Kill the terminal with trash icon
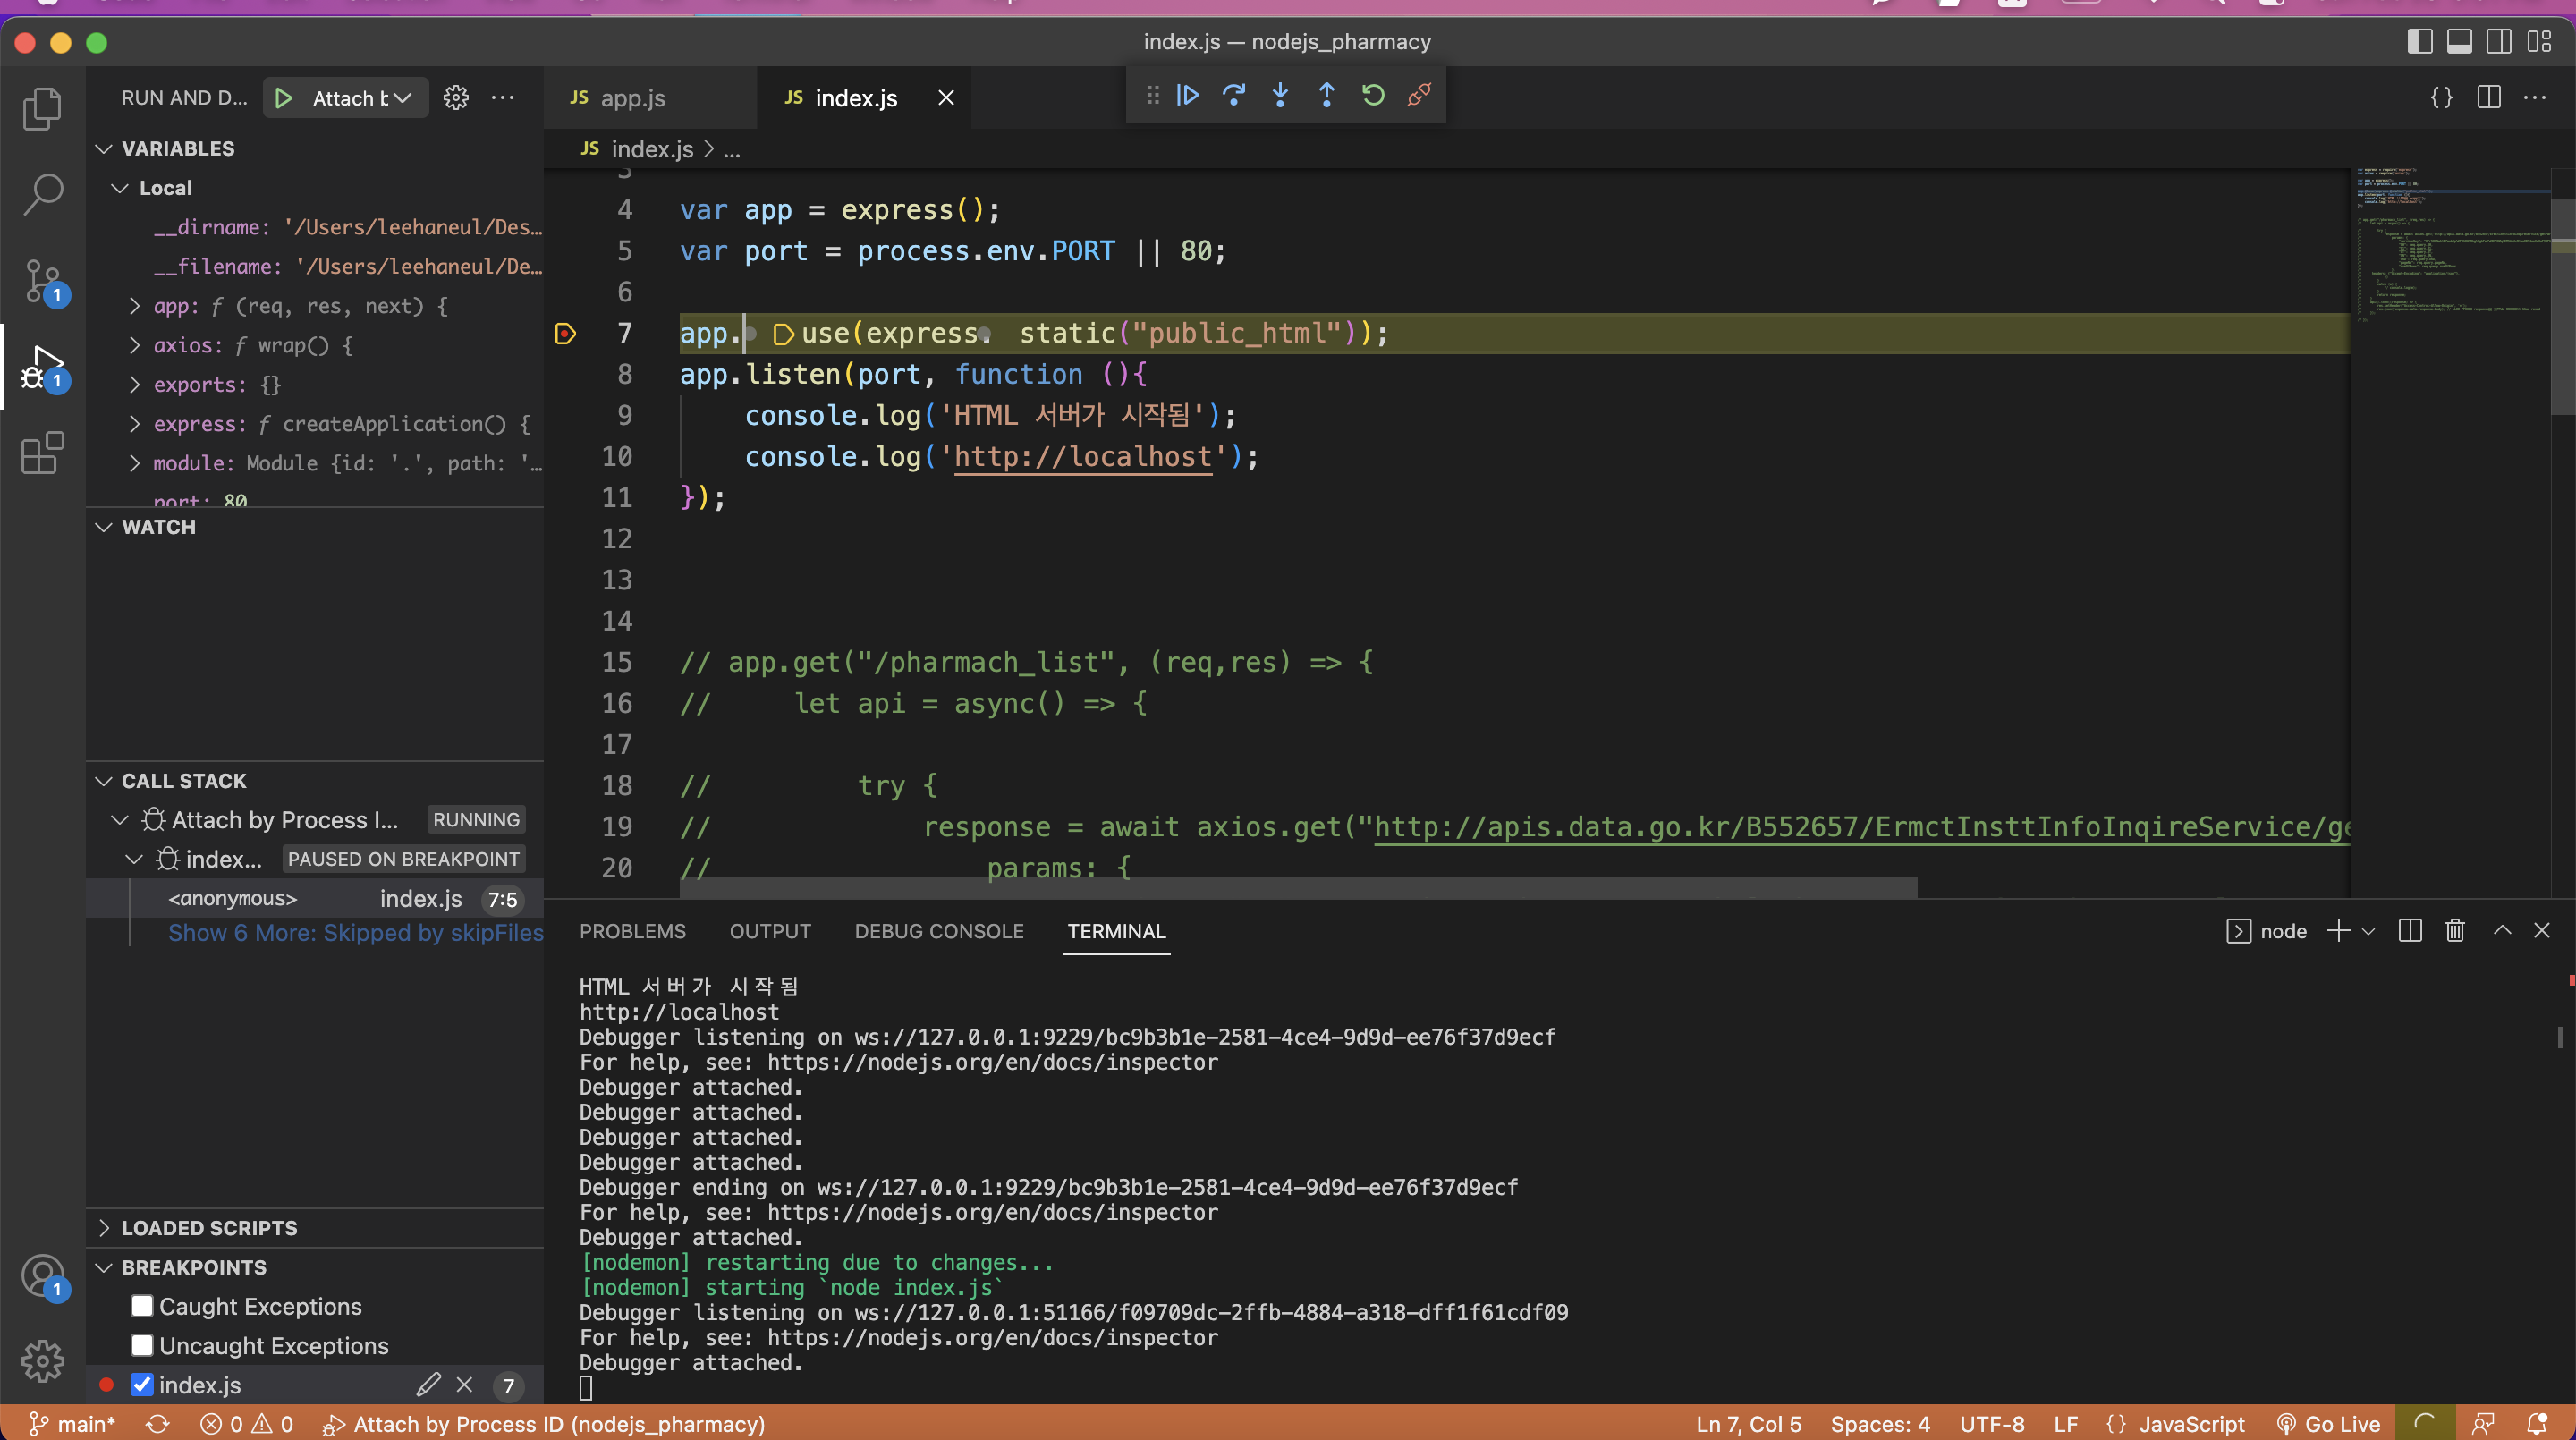2576x1440 pixels. (2455, 931)
